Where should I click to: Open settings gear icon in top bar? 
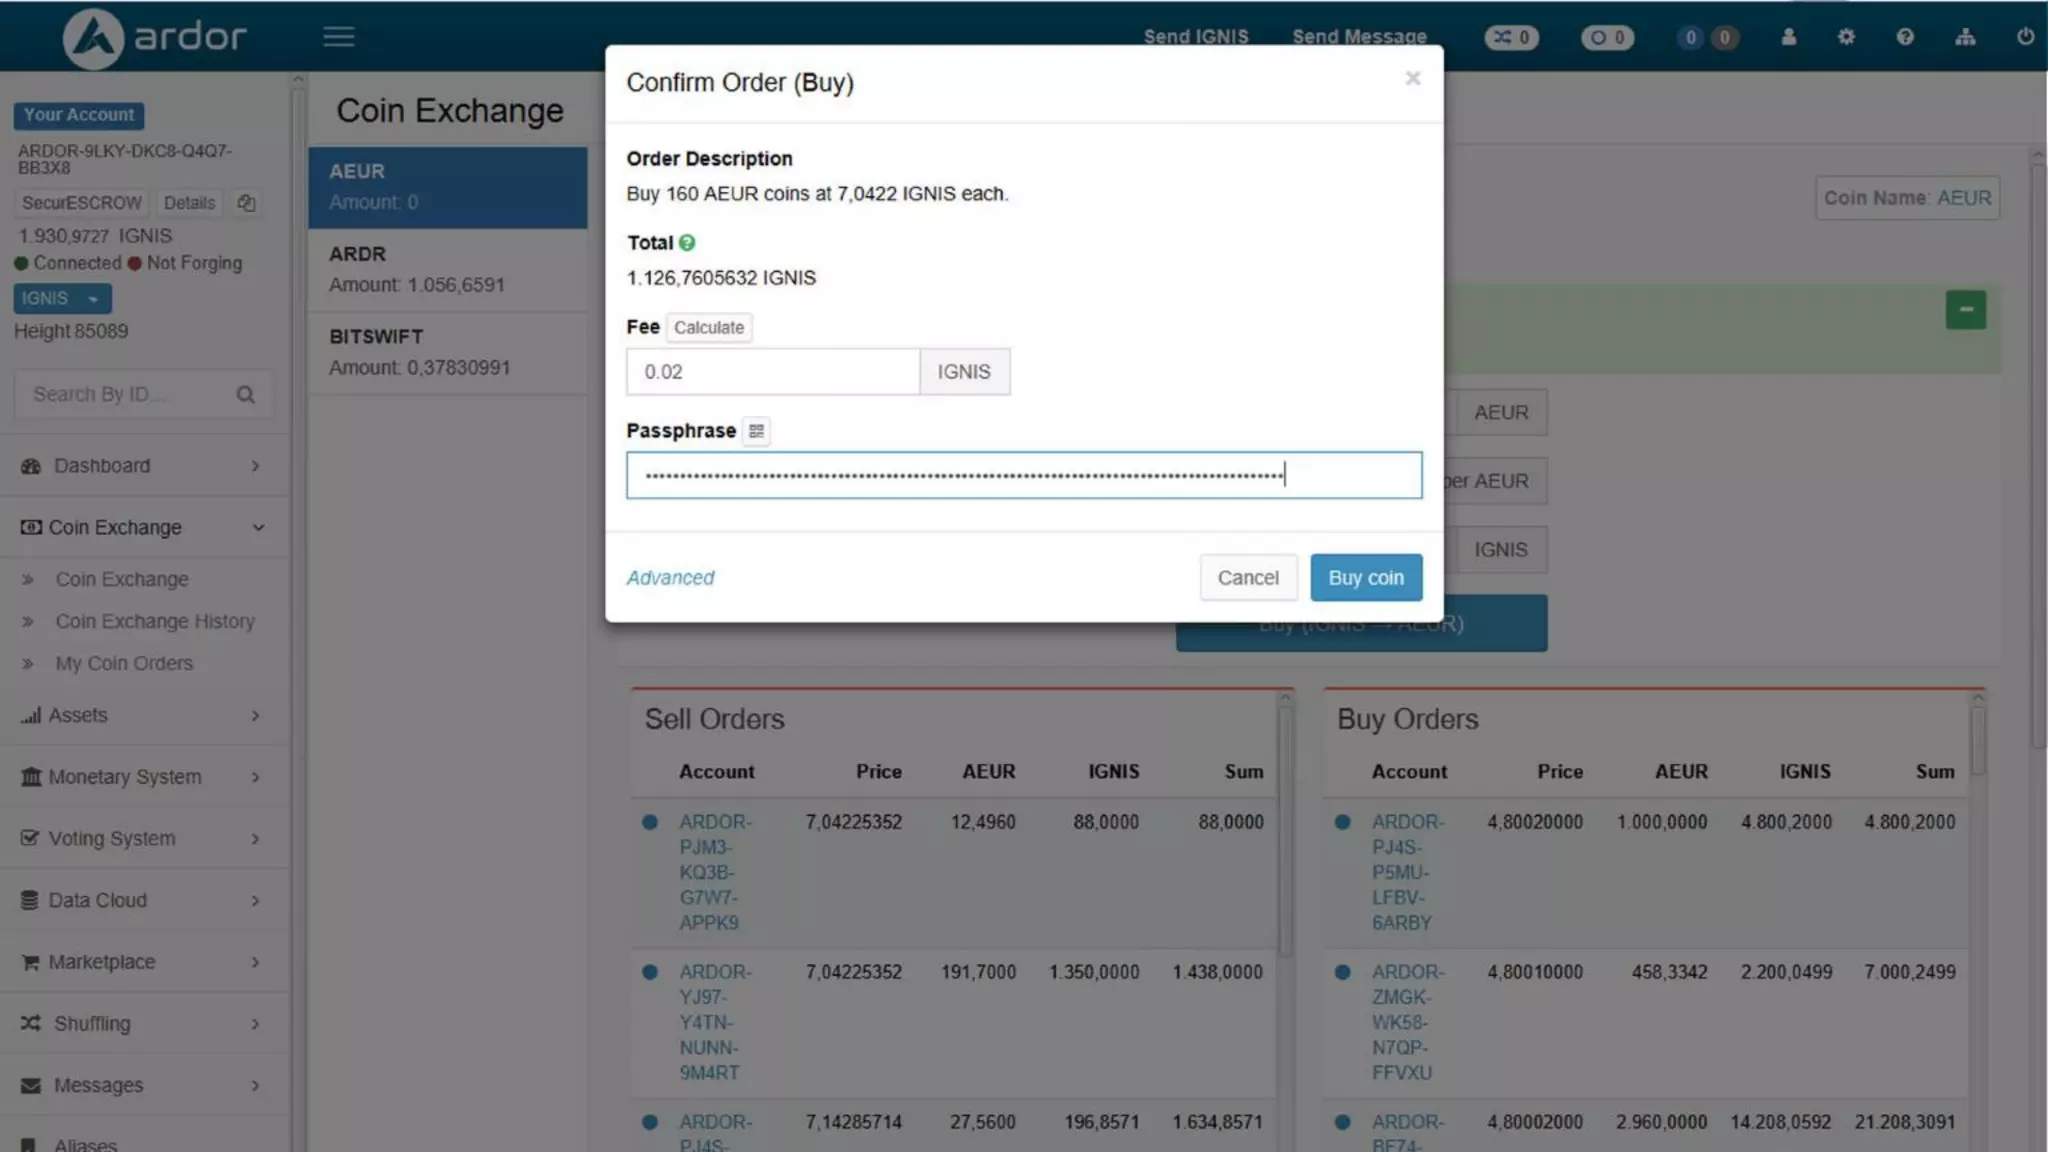(x=1846, y=37)
